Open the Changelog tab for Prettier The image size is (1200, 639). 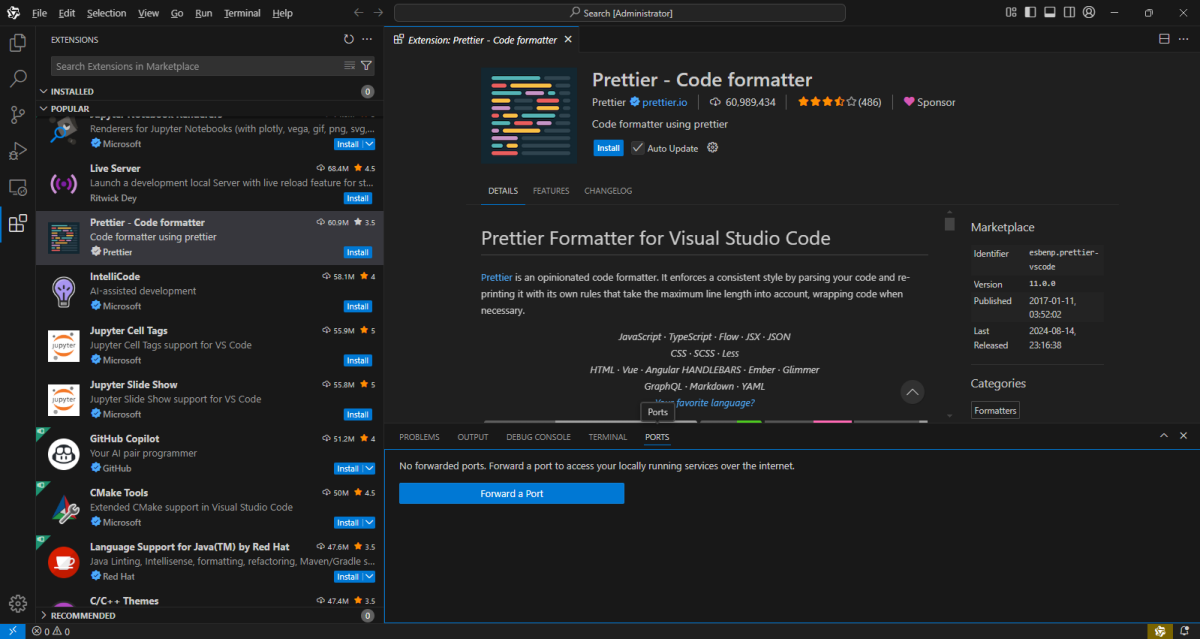(x=608, y=191)
